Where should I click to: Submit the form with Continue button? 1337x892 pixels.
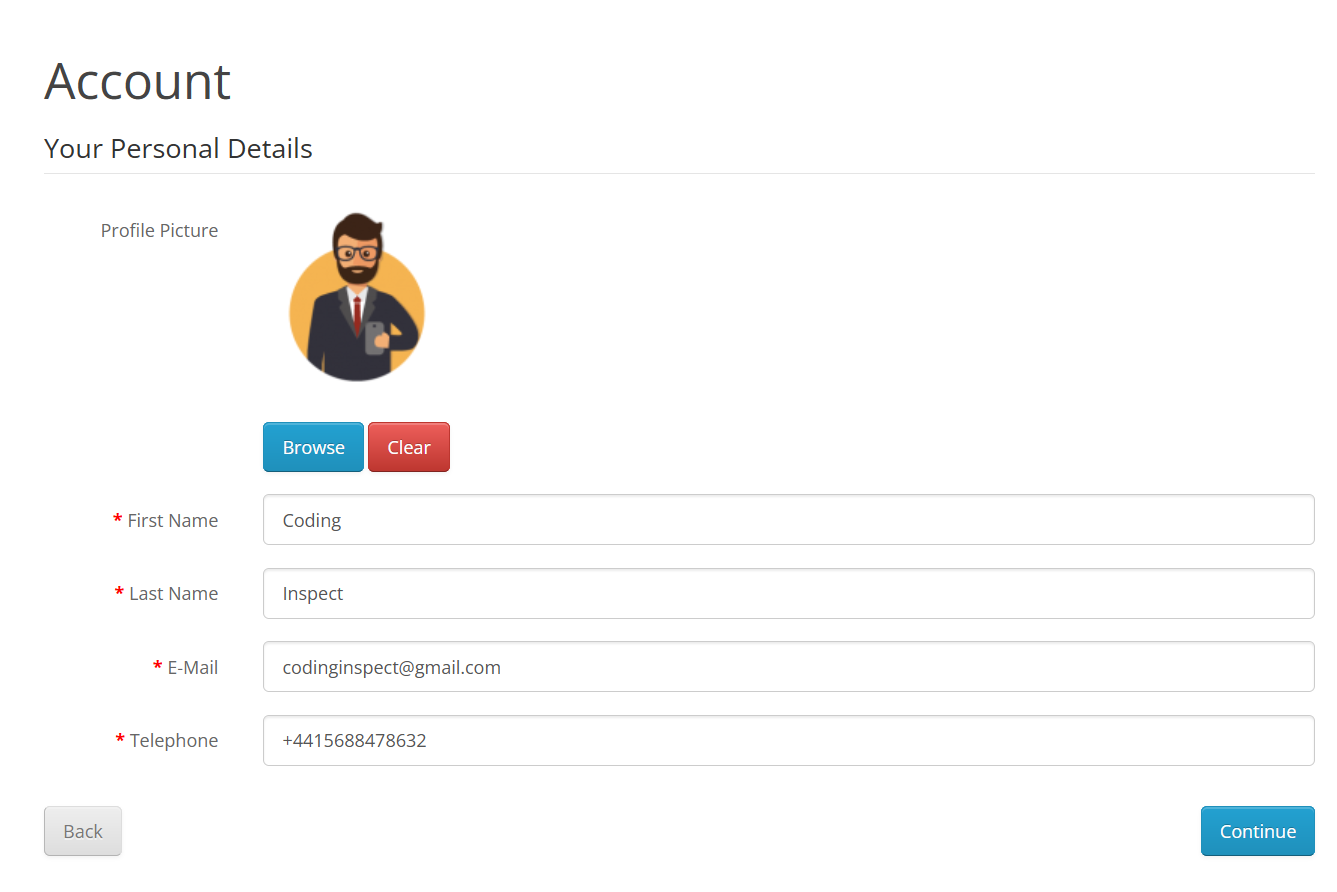pos(1258,831)
